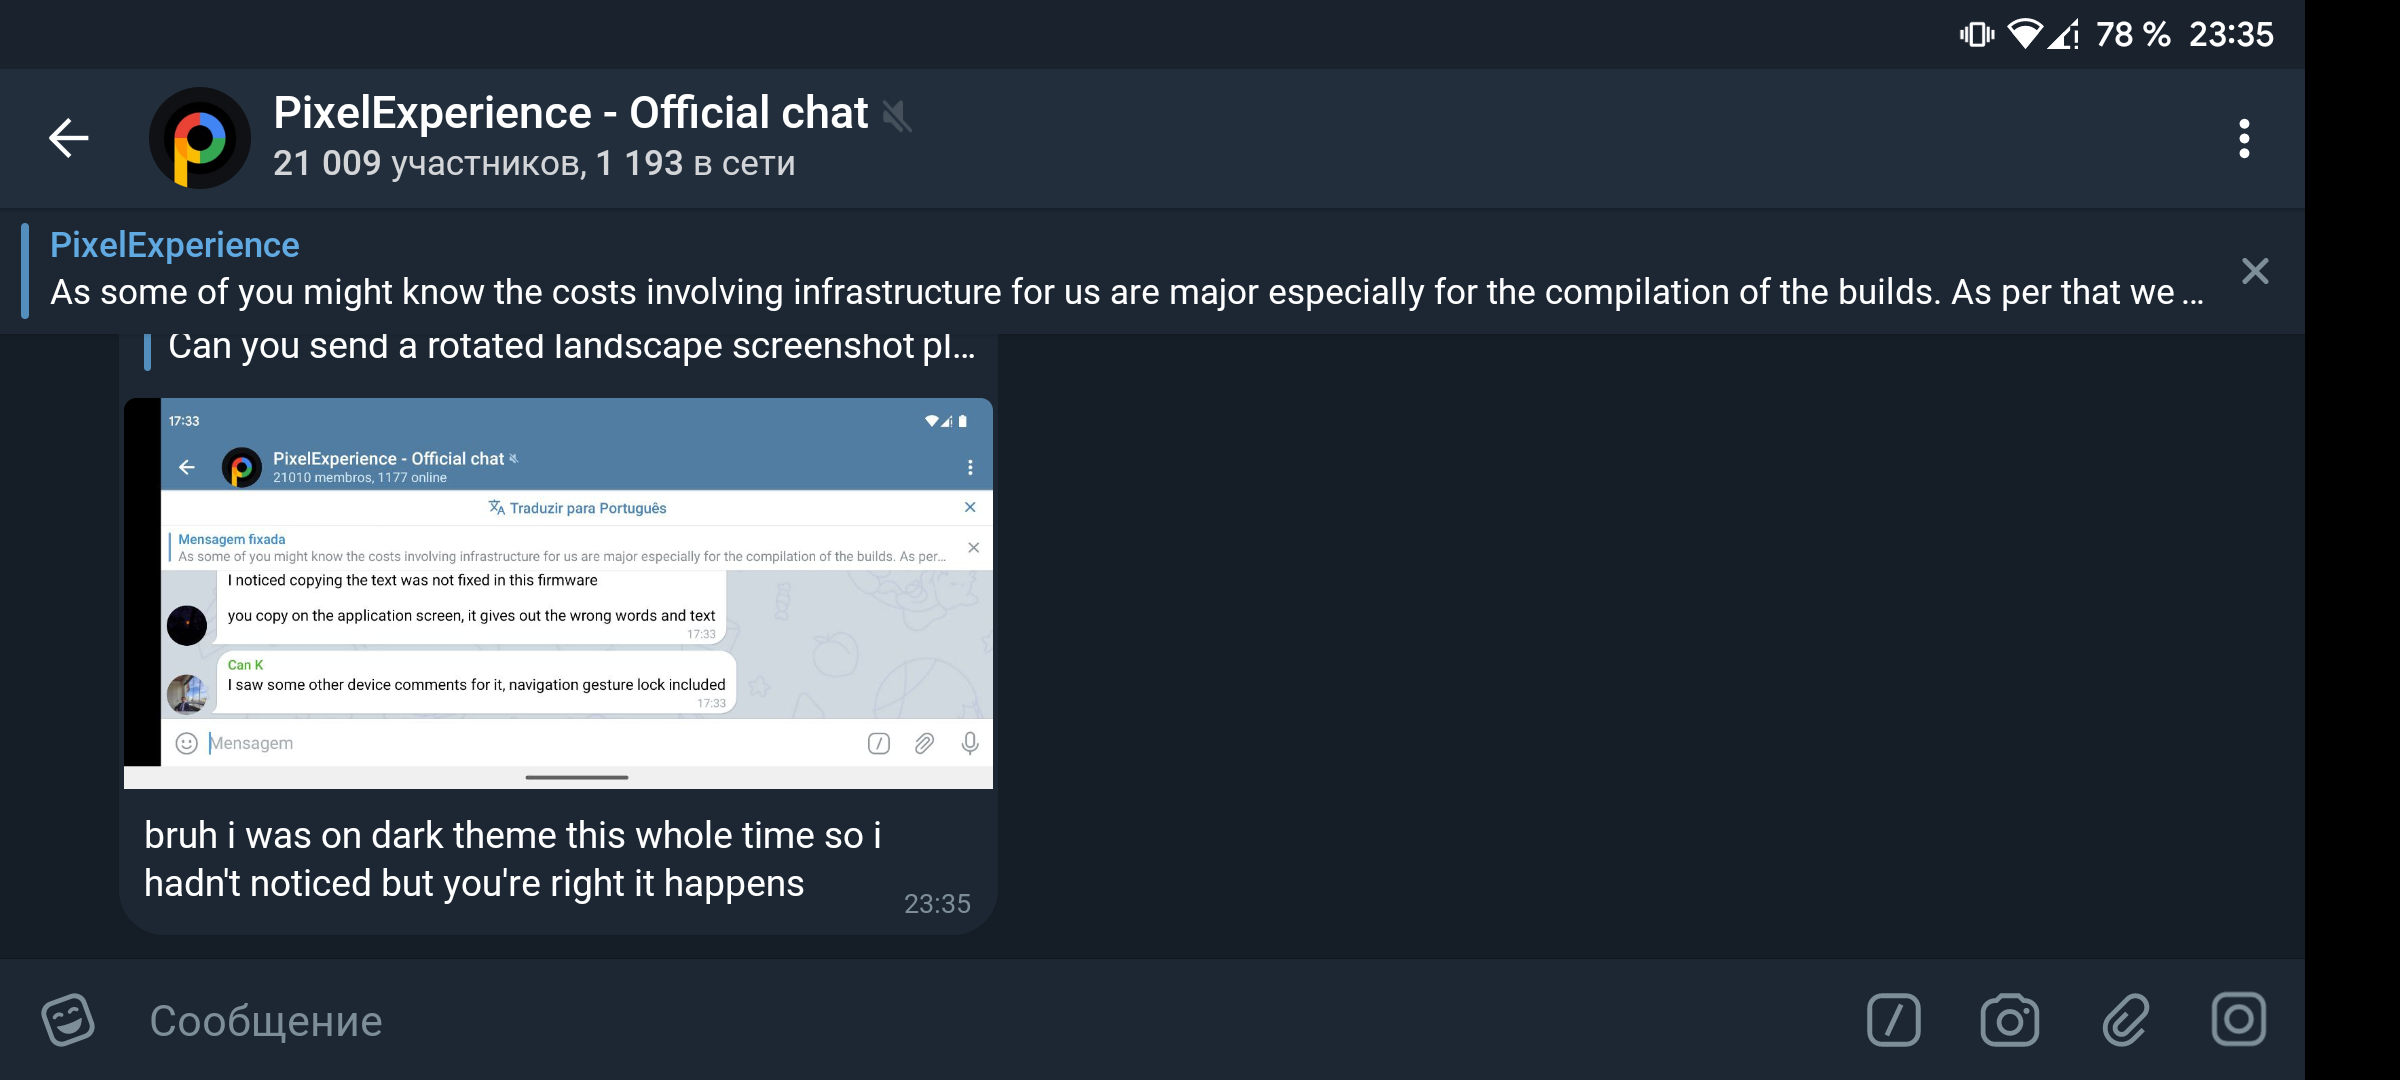2400x1080 pixels.
Task: Tap the members count subtitle
Action: pos(534,163)
